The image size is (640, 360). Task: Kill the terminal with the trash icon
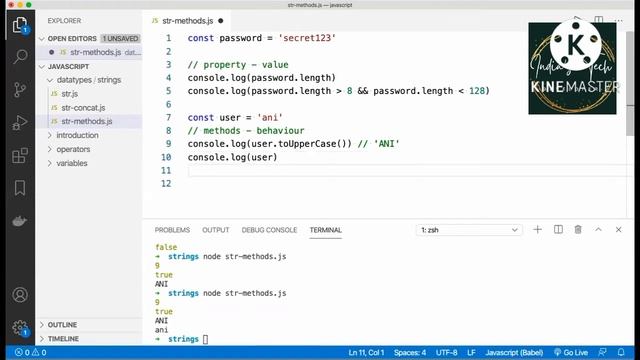tap(578, 230)
